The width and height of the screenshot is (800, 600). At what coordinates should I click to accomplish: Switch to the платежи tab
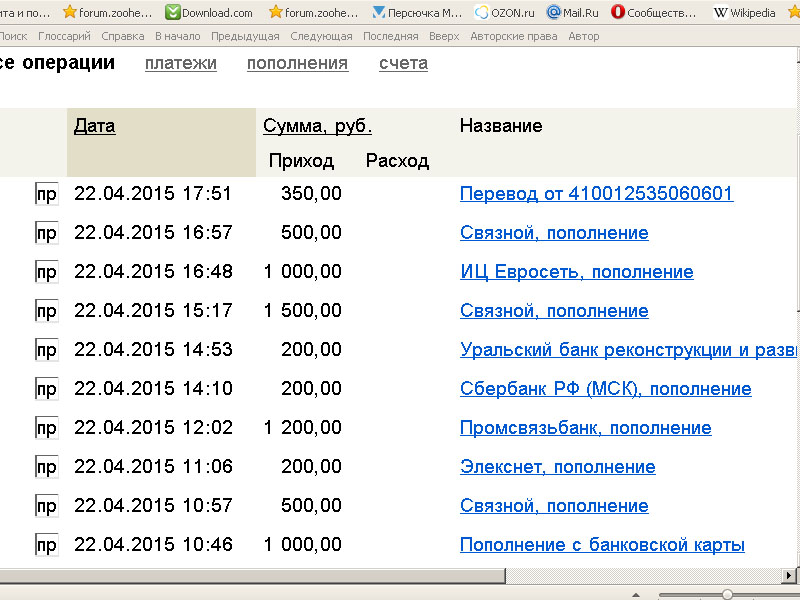180,63
